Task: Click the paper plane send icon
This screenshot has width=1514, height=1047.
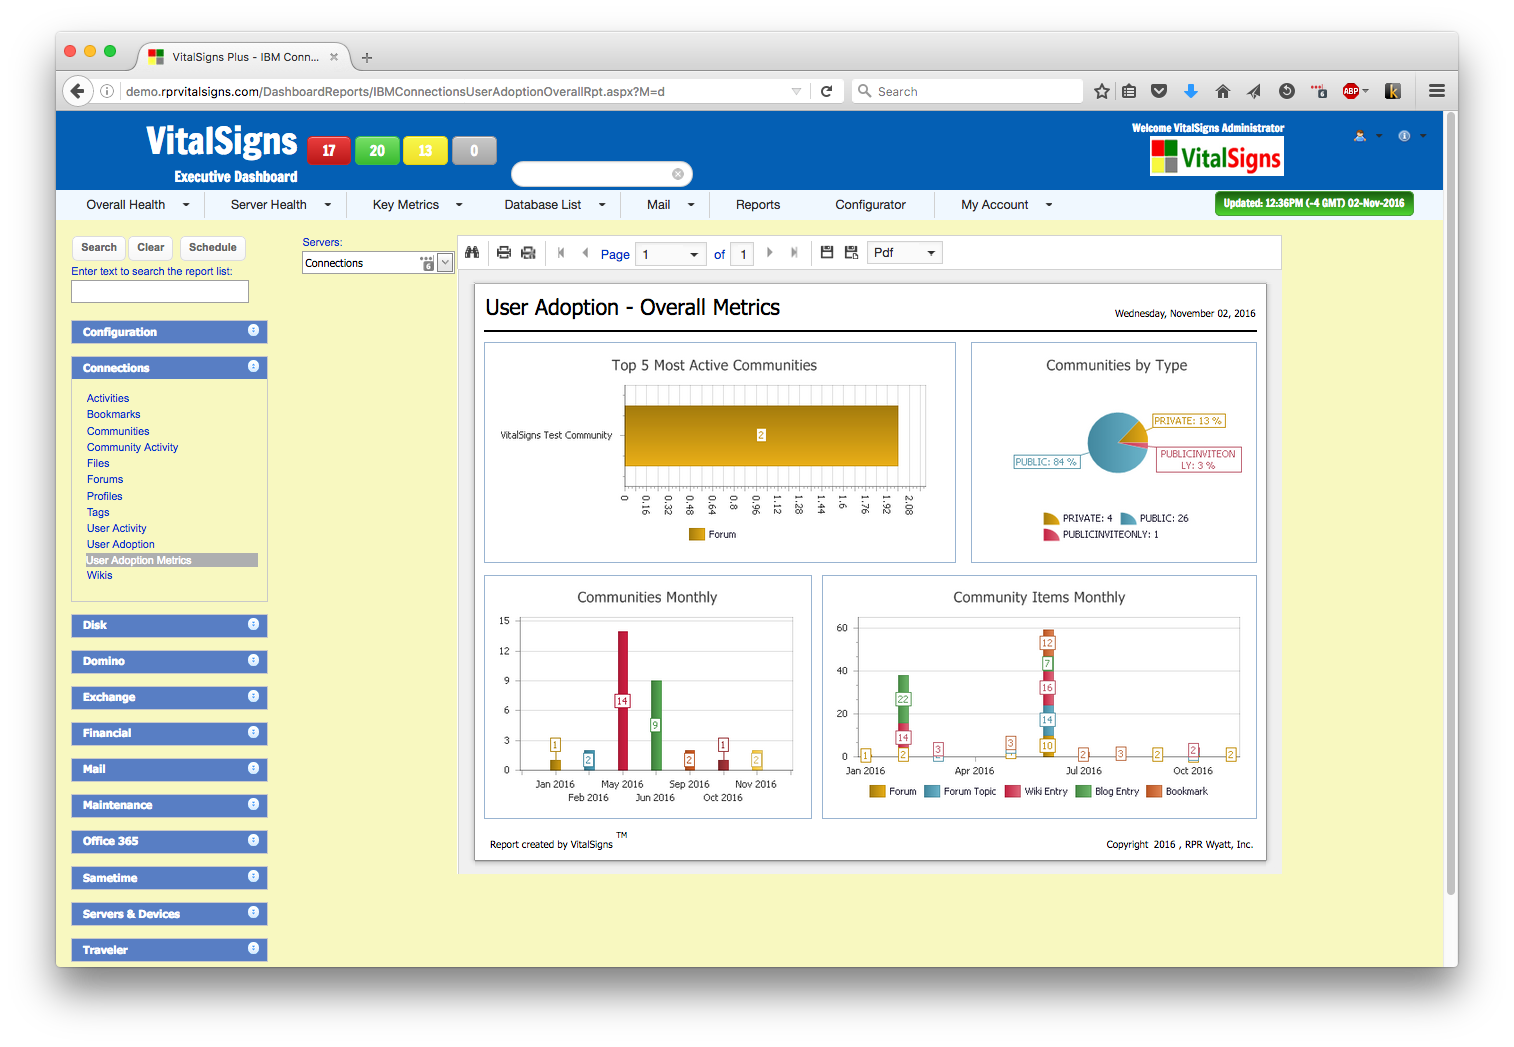Action: [1254, 91]
